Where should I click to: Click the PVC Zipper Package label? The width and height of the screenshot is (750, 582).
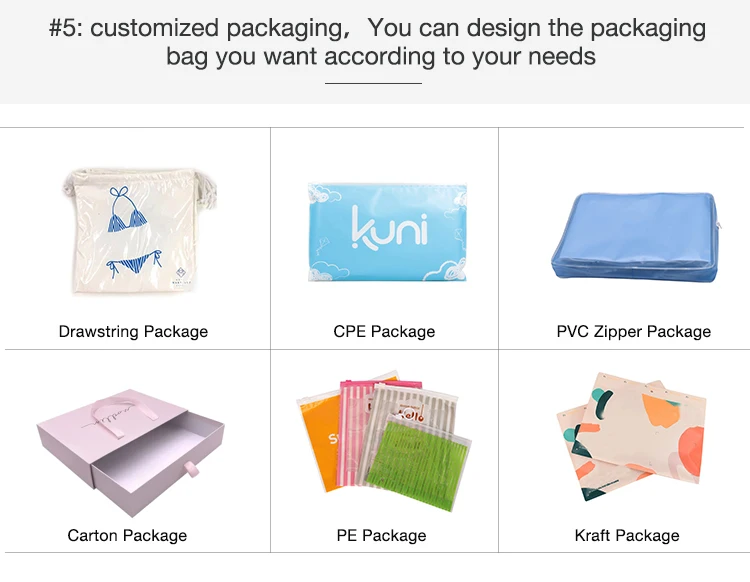634,331
